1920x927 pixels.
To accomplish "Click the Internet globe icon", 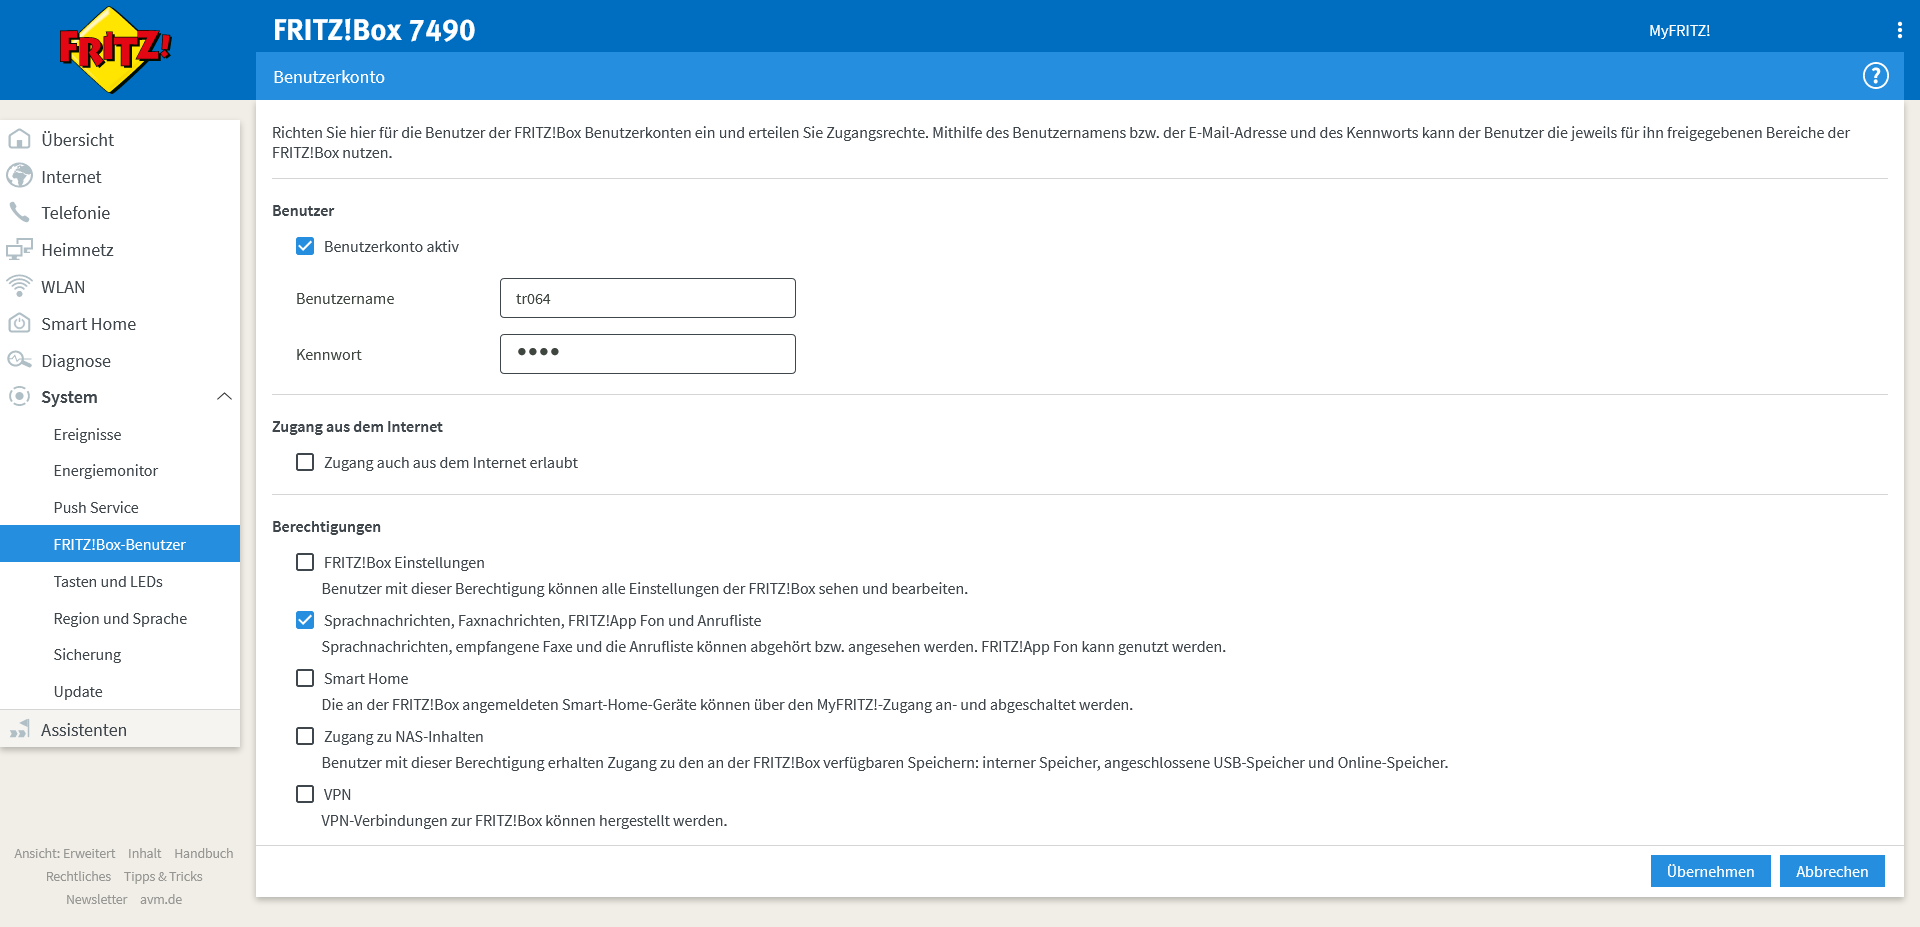I will (x=19, y=176).
